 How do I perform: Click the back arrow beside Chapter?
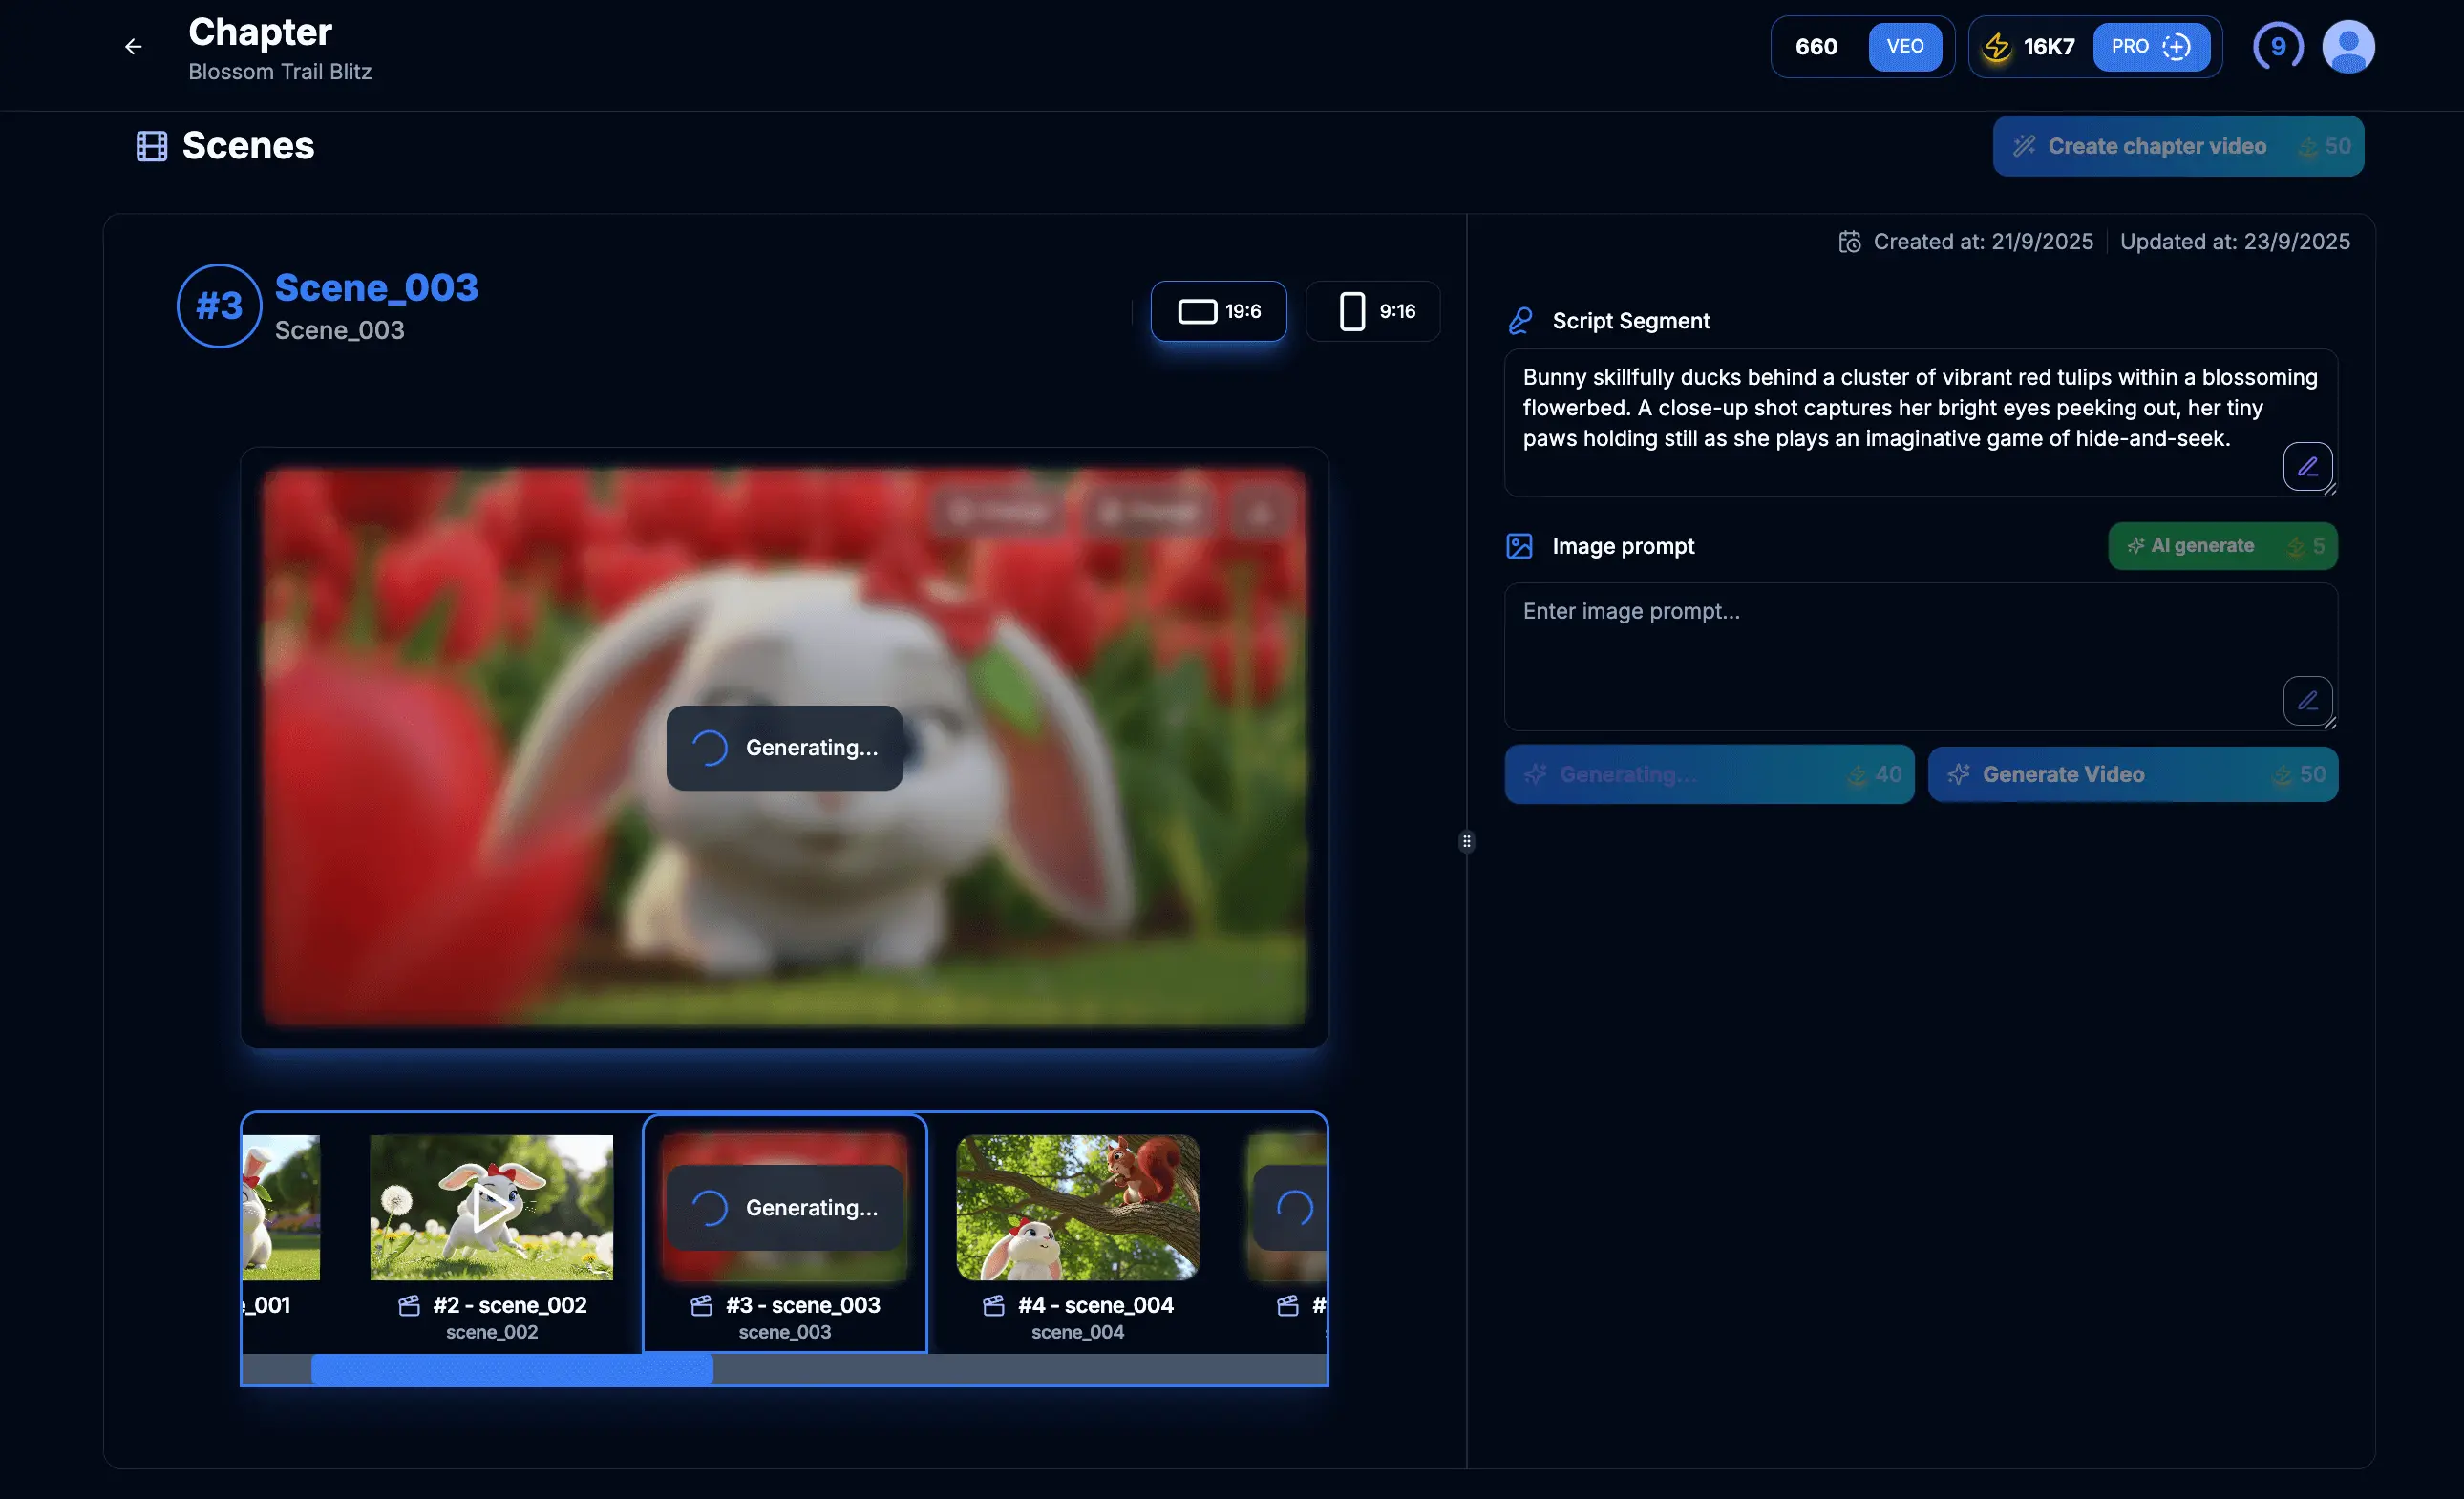click(x=133, y=46)
